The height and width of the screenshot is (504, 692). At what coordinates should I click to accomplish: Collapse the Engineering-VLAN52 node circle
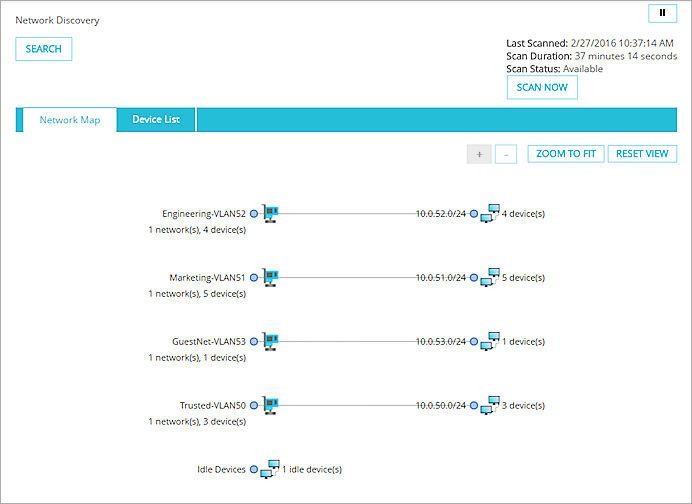[x=254, y=214]
